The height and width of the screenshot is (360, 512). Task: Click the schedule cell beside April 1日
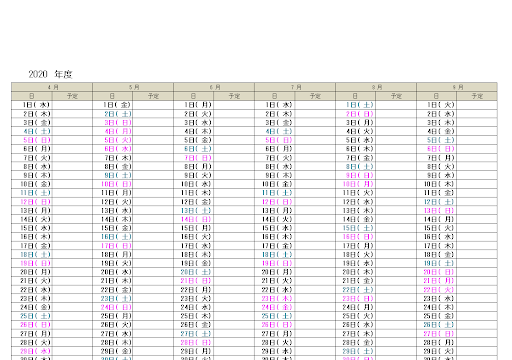click(72, 105)
